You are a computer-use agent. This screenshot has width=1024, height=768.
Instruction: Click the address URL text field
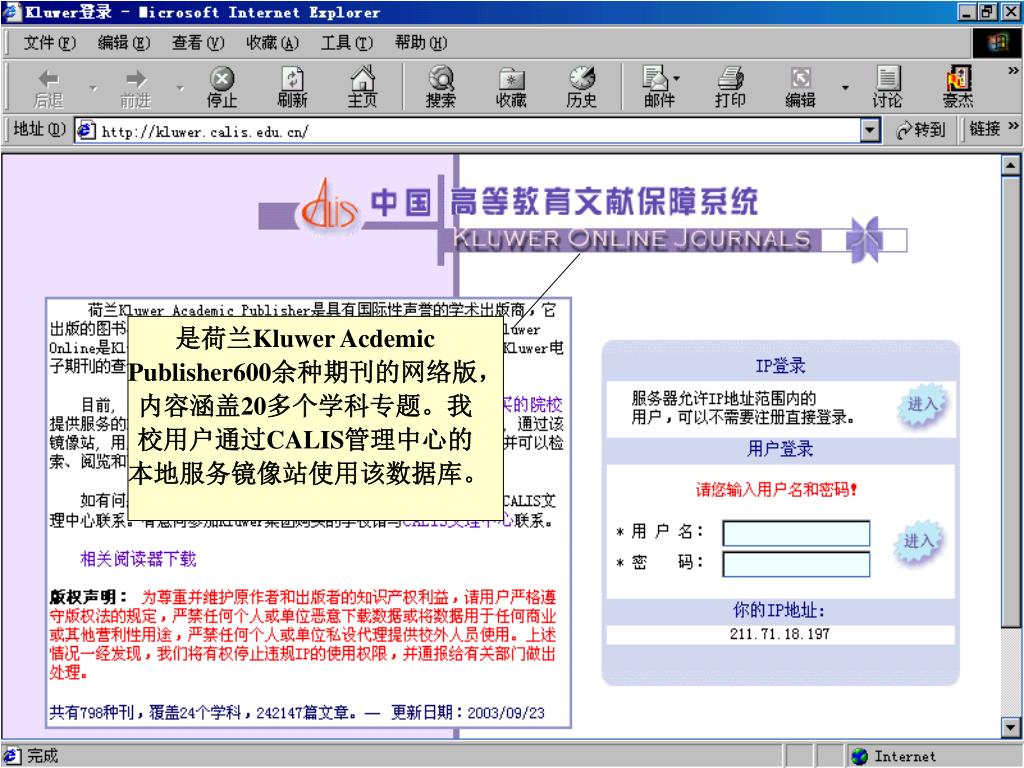point(477,131)
